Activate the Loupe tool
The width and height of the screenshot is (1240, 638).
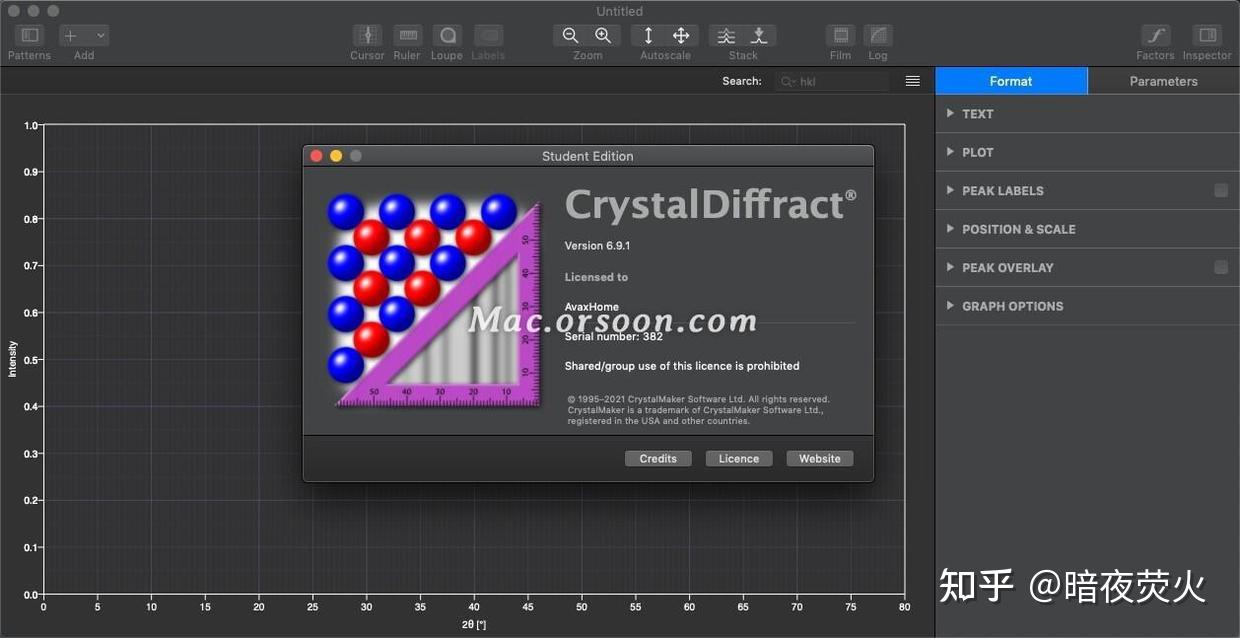pyautogui.click(x=447, y=35)
